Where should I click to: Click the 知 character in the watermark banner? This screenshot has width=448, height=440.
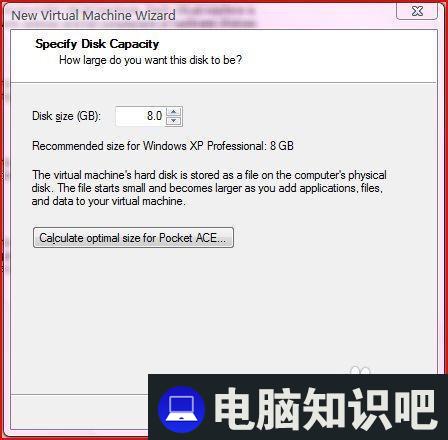(x=325, y=409)
